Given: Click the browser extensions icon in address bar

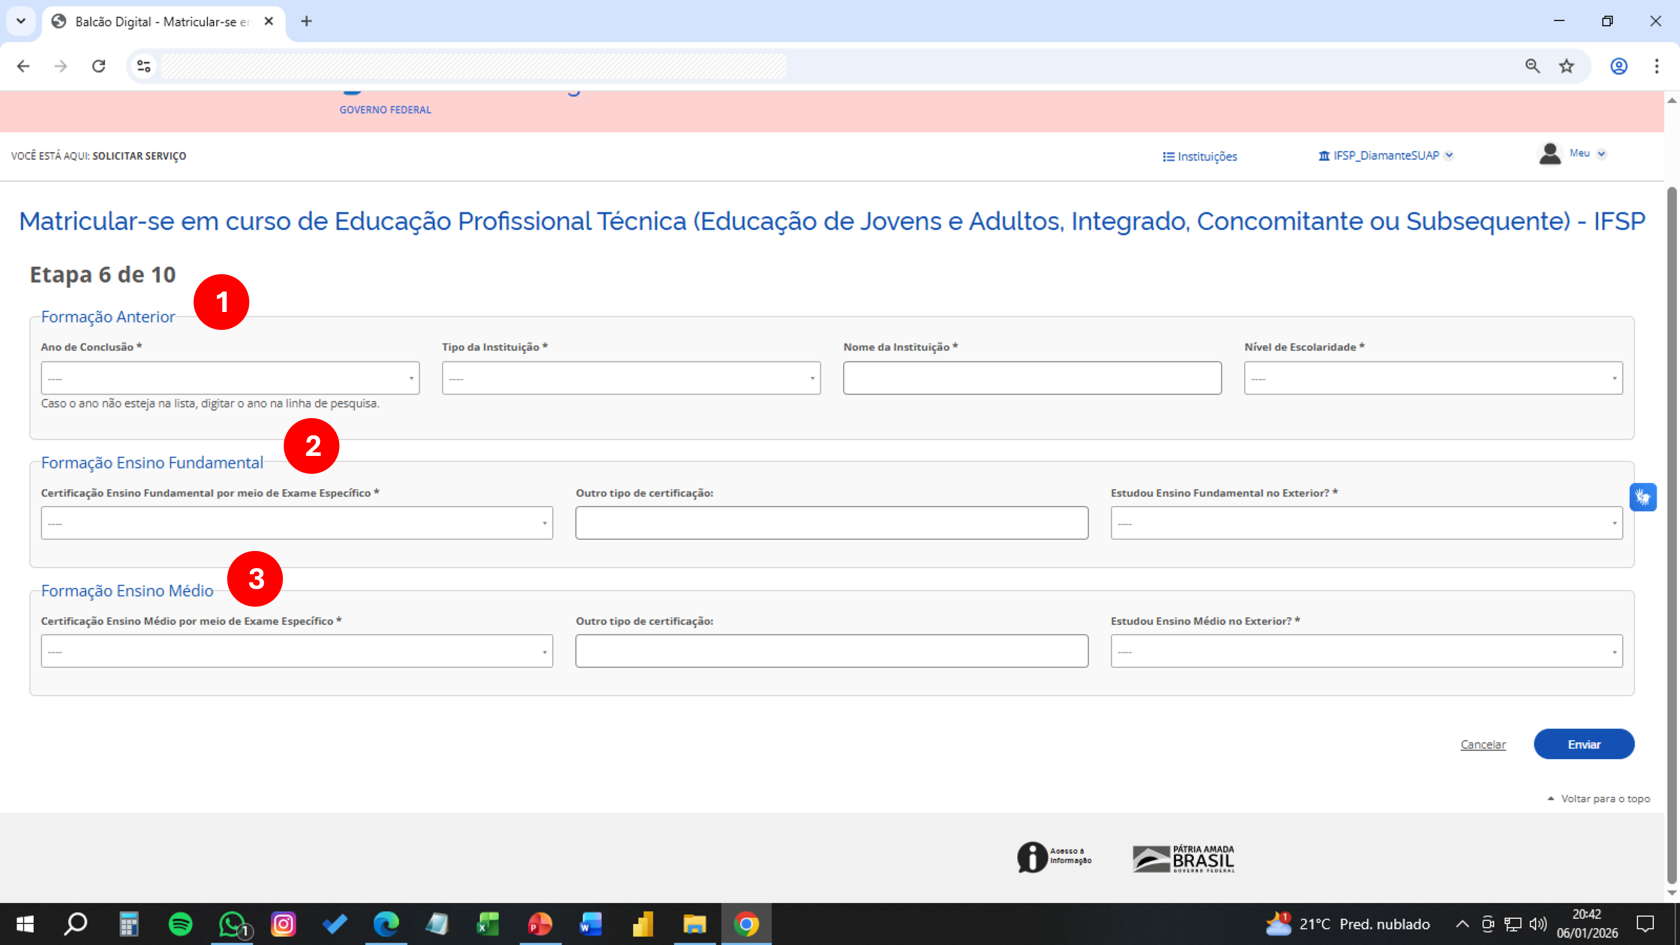Looking at the screenshot, I should 143,66.
